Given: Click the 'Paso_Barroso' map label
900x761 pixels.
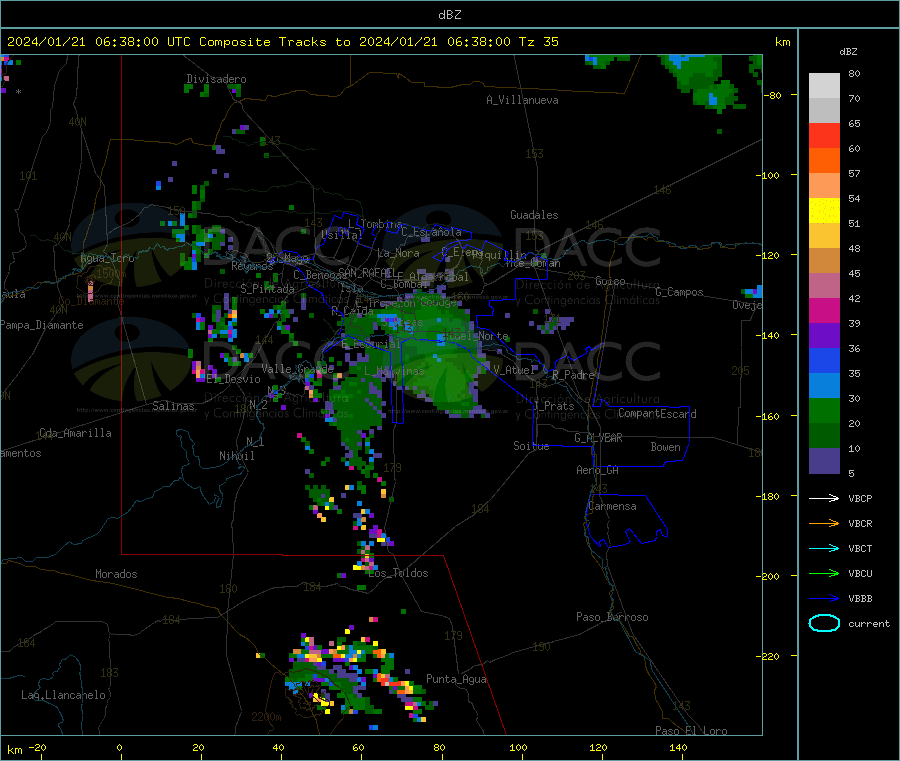Looking at the screenshot, I should pyautogui.click(x=612, y=617).
